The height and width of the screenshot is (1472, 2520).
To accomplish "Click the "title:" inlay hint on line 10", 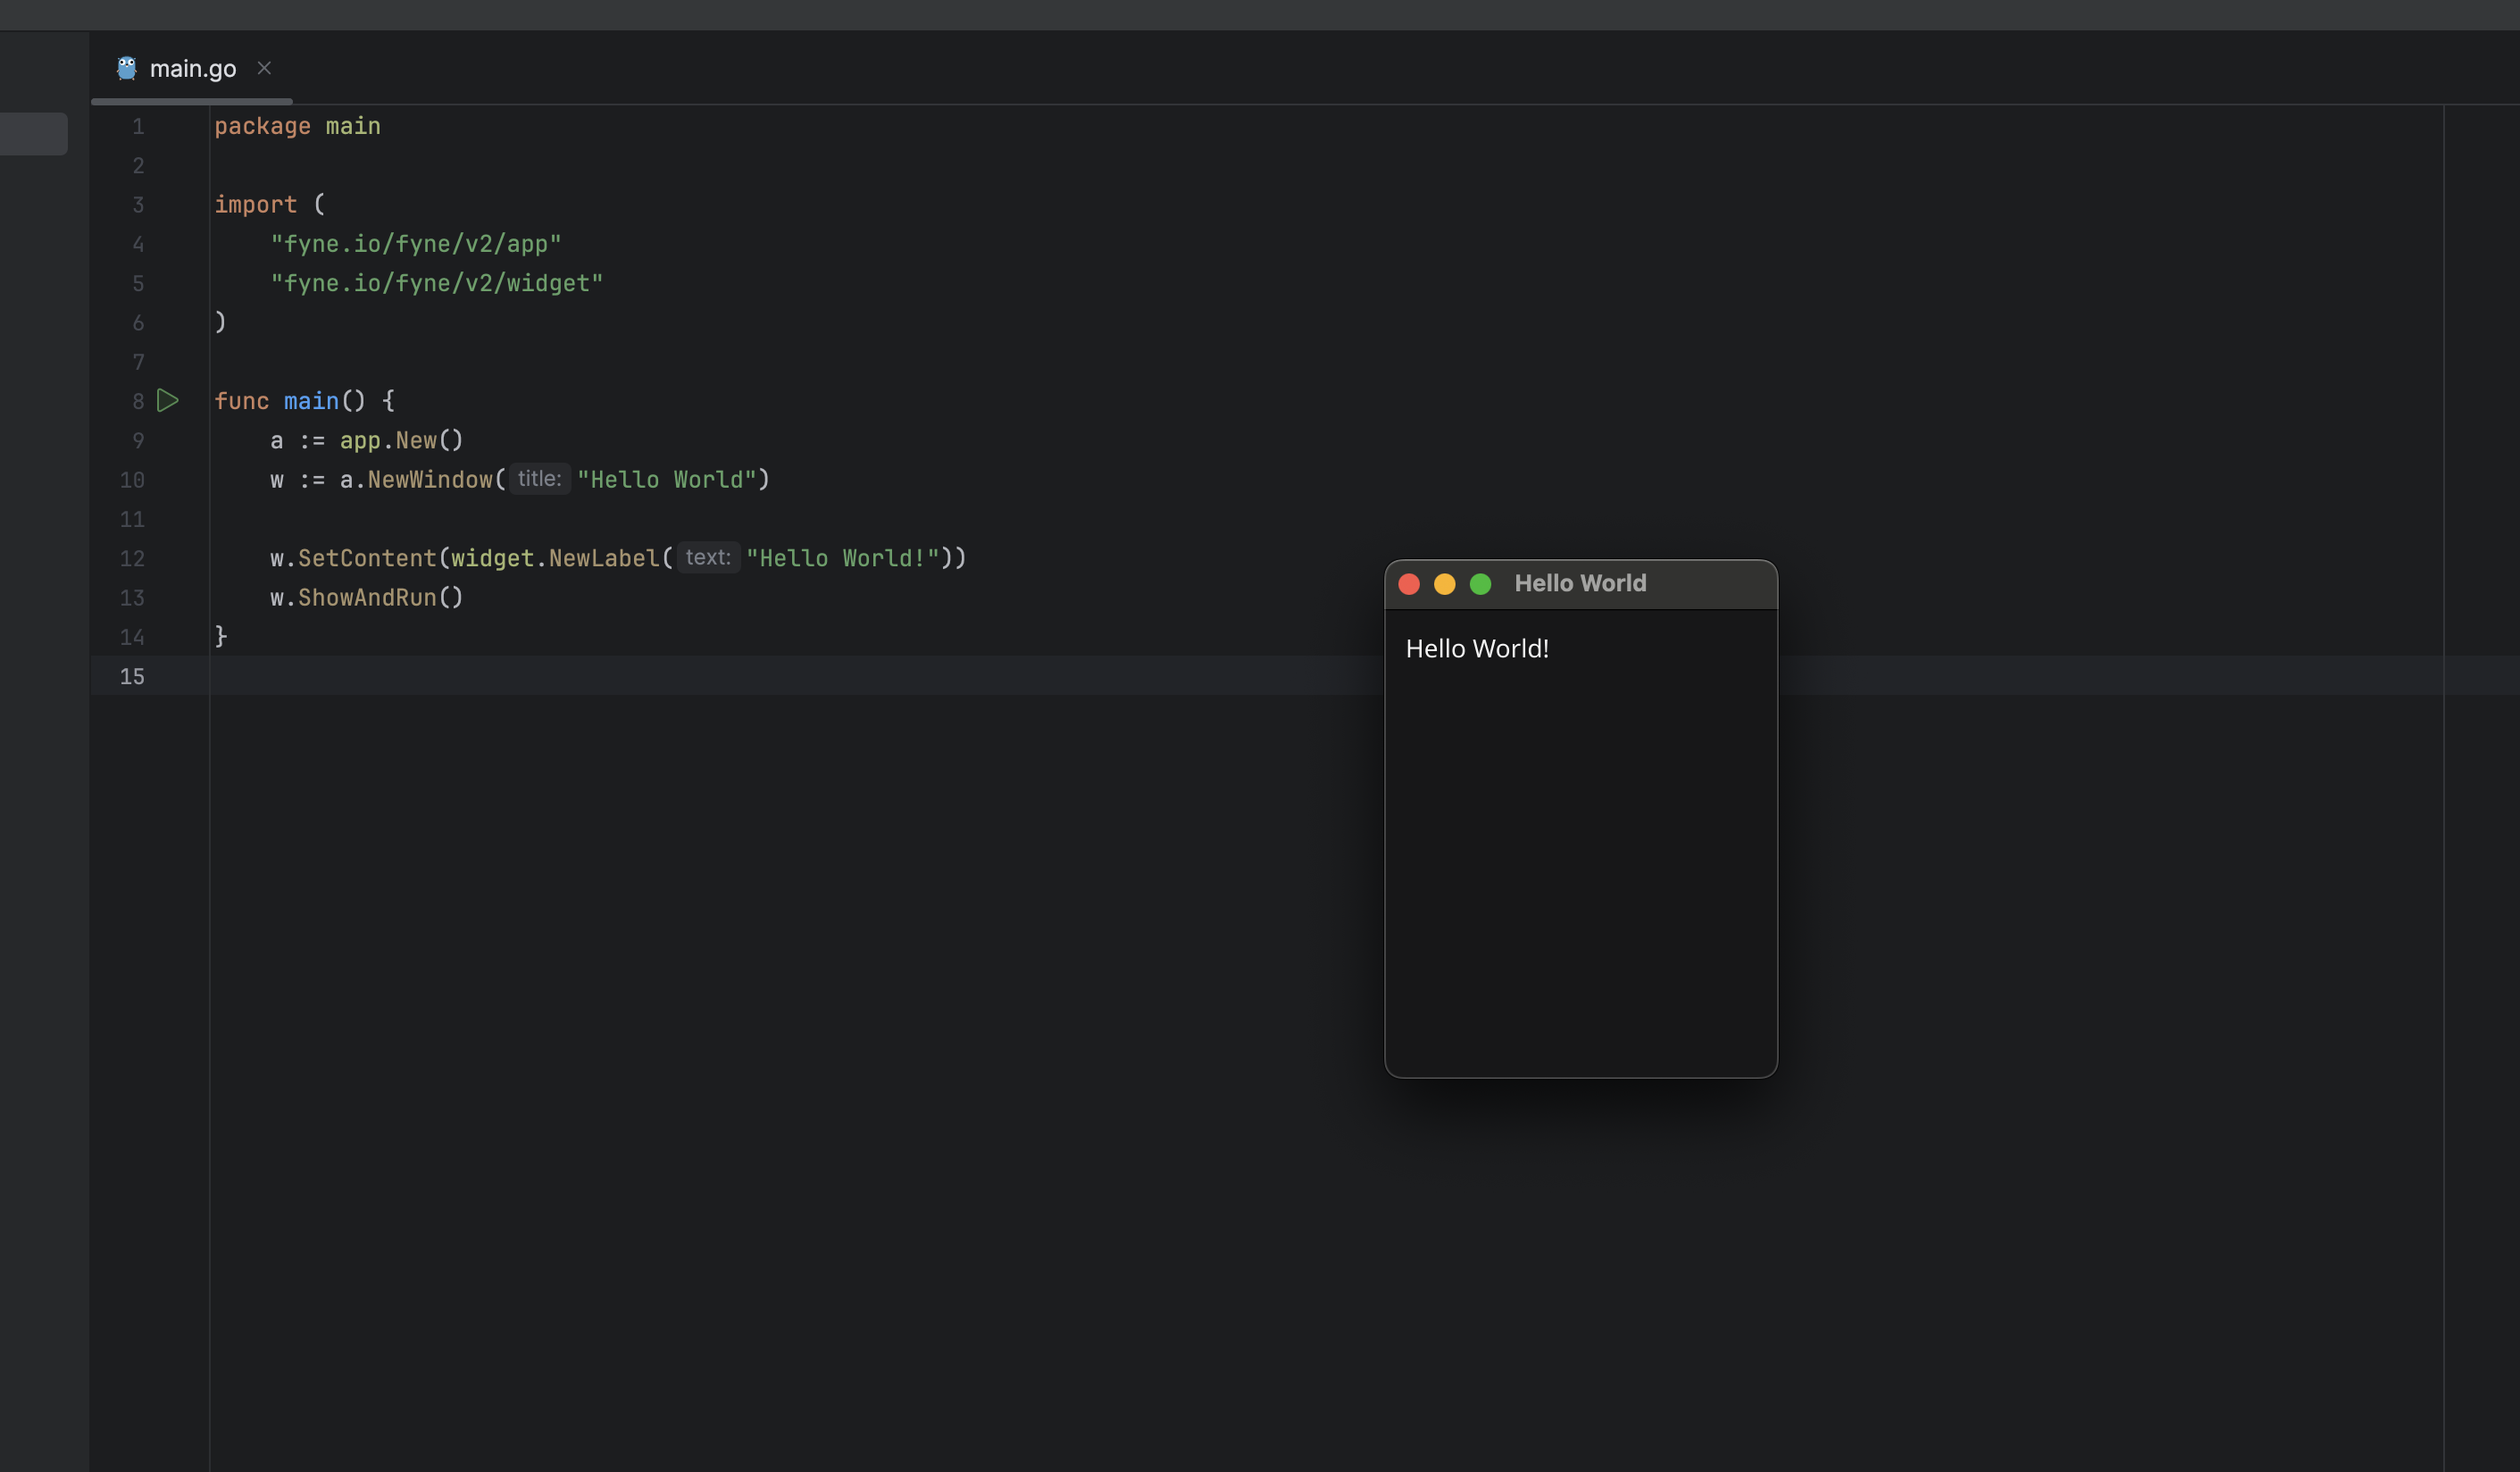I will [540, 479].
